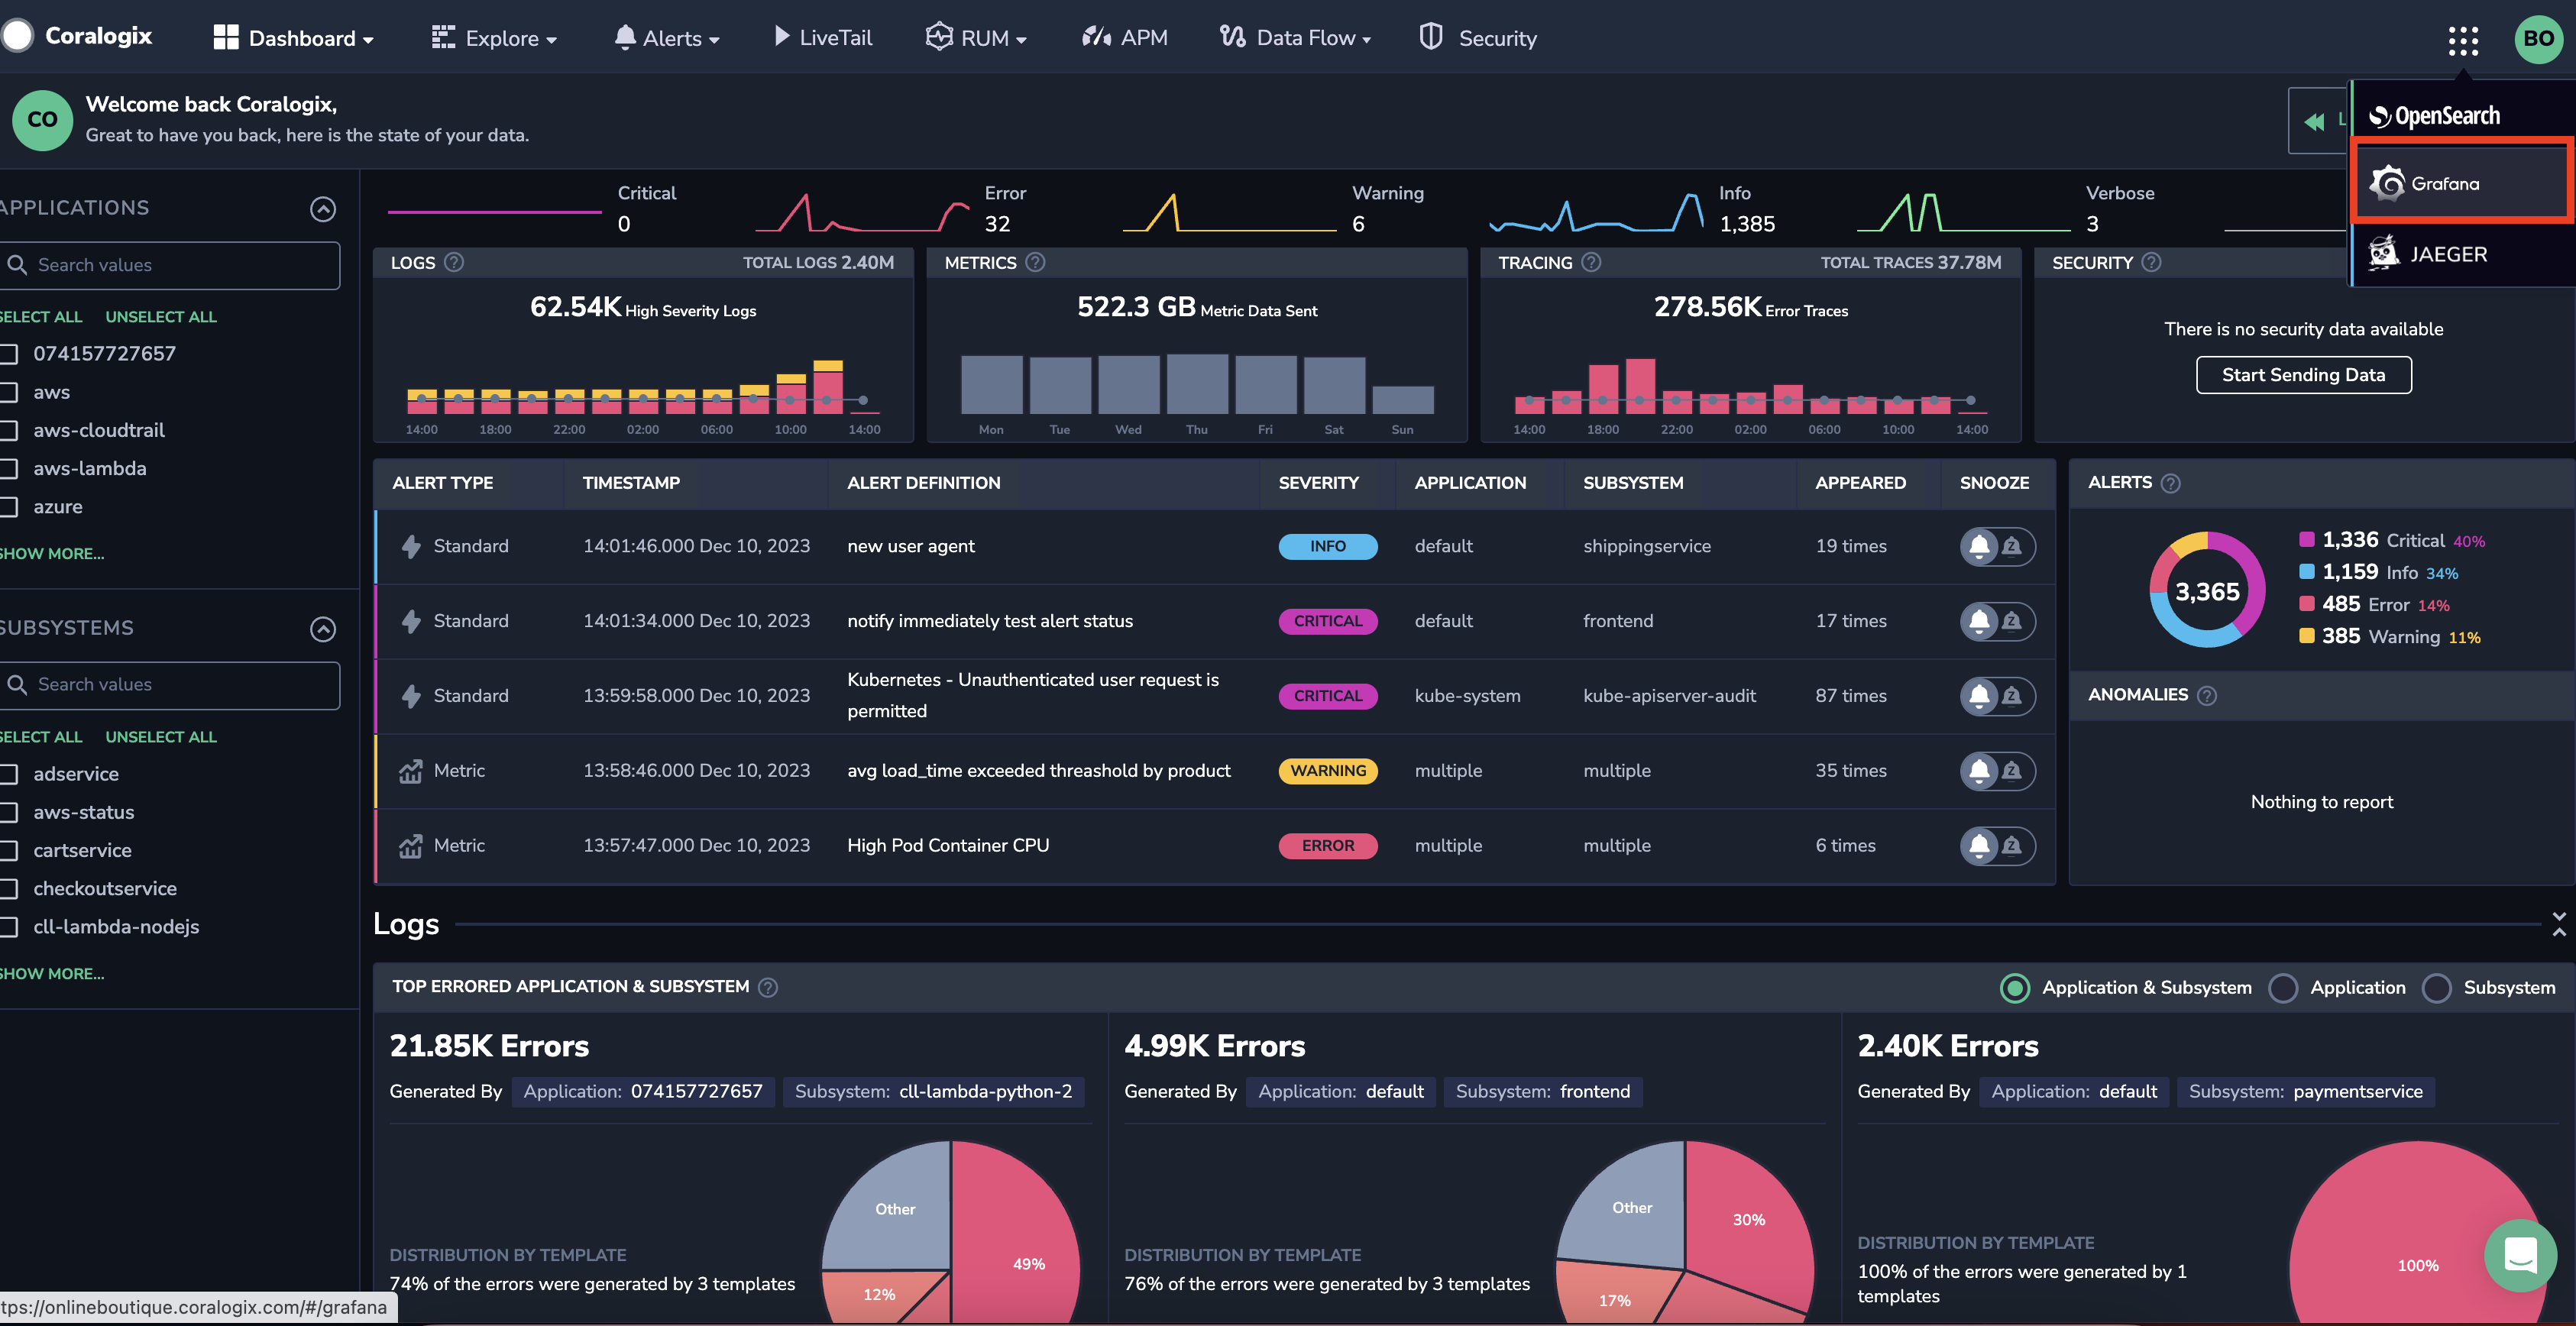This screenshot has width=2576, height=1326.
Task: Select Application & Subsystem radio button
Action: [x=2014, y=988]
